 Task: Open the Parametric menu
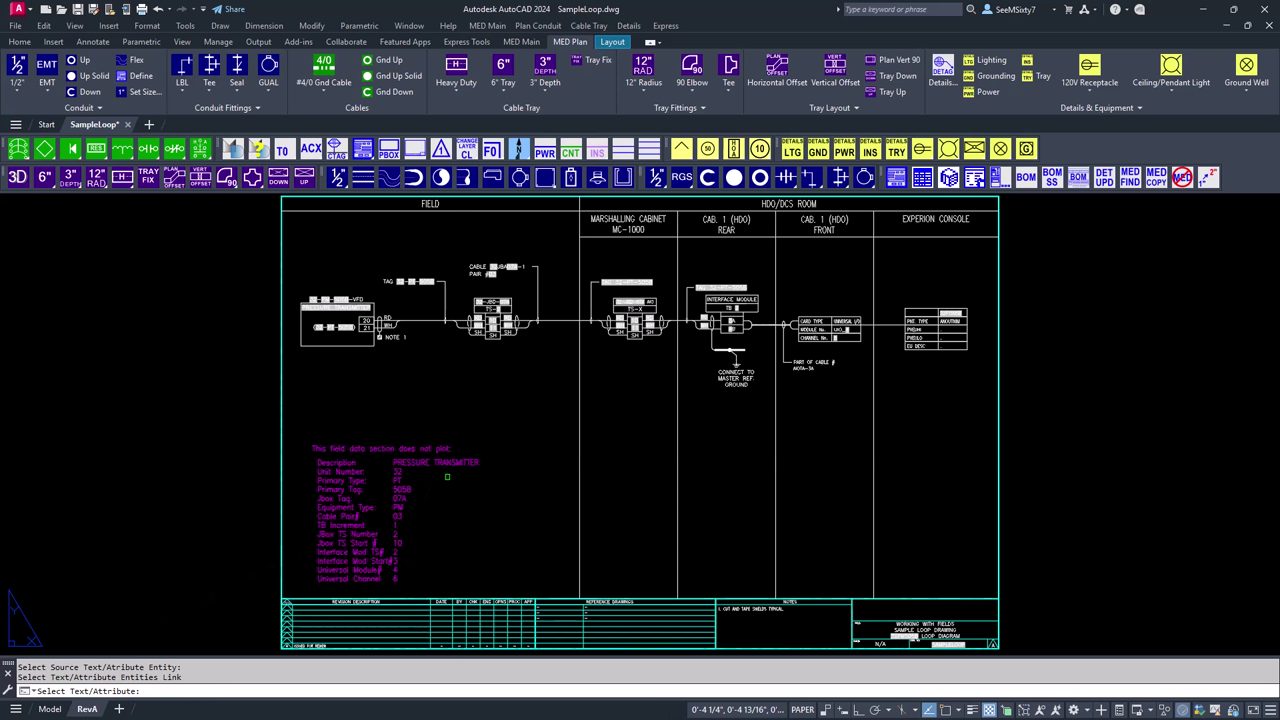tap(359, 26)
